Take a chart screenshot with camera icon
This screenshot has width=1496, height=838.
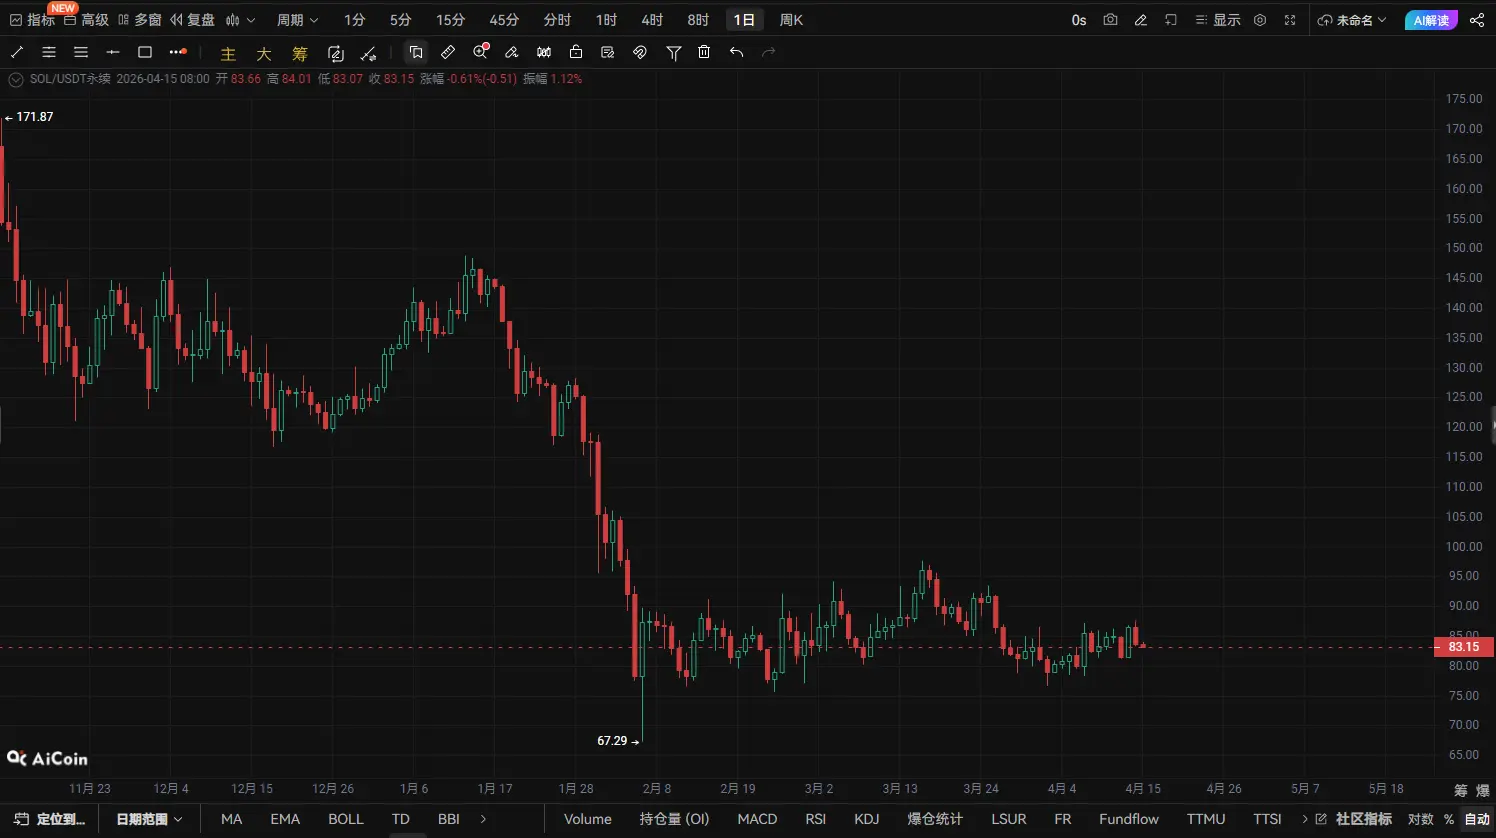pyautogui.click(x=1110, y=20)
